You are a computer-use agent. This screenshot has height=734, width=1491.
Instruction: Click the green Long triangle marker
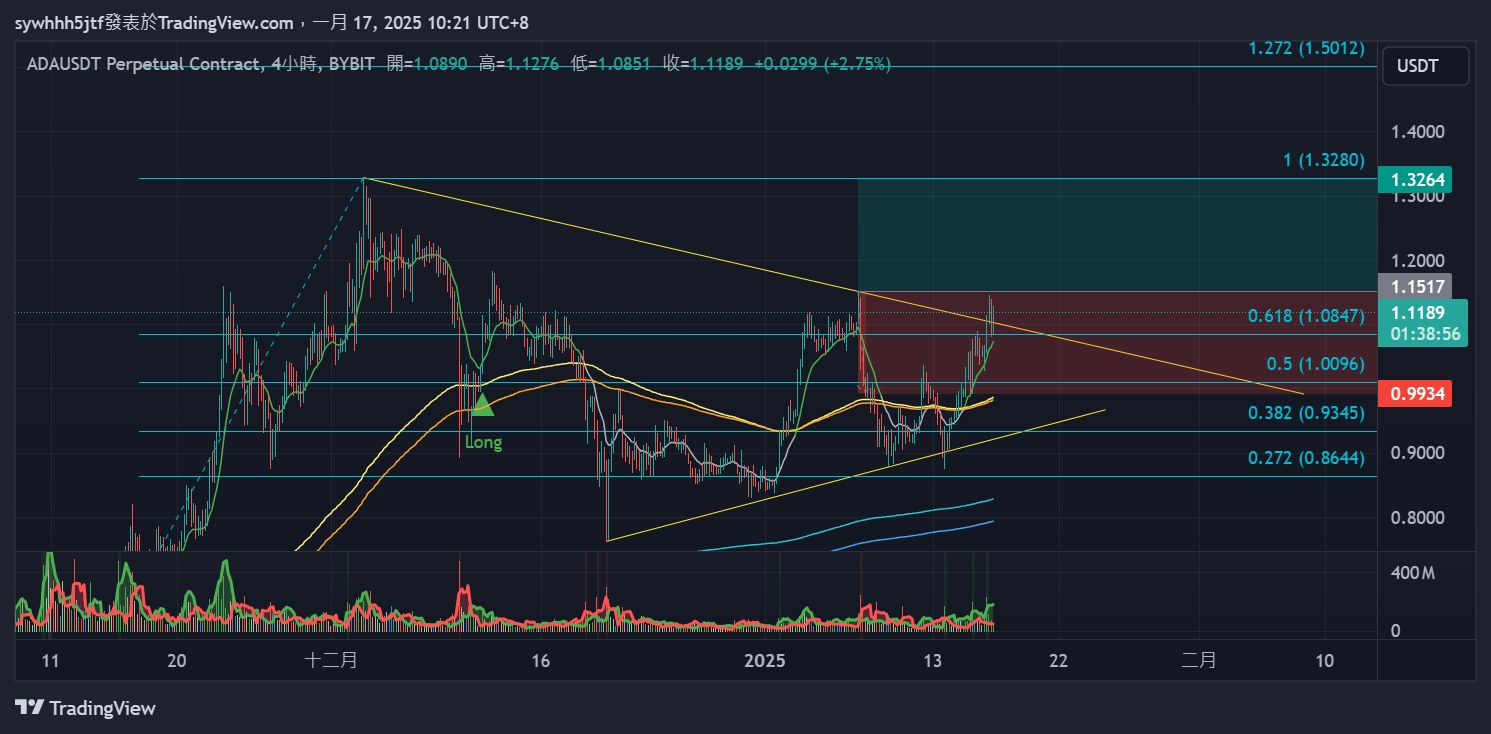pos(483,404)
